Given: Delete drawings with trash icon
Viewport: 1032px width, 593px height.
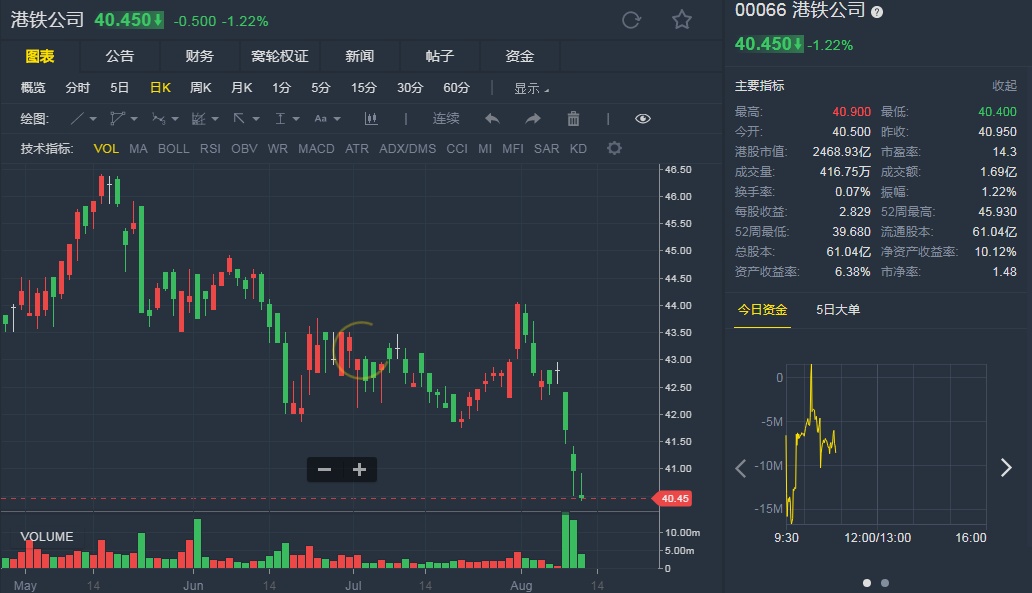Looking at the screenshot, I should coord(573,118).
